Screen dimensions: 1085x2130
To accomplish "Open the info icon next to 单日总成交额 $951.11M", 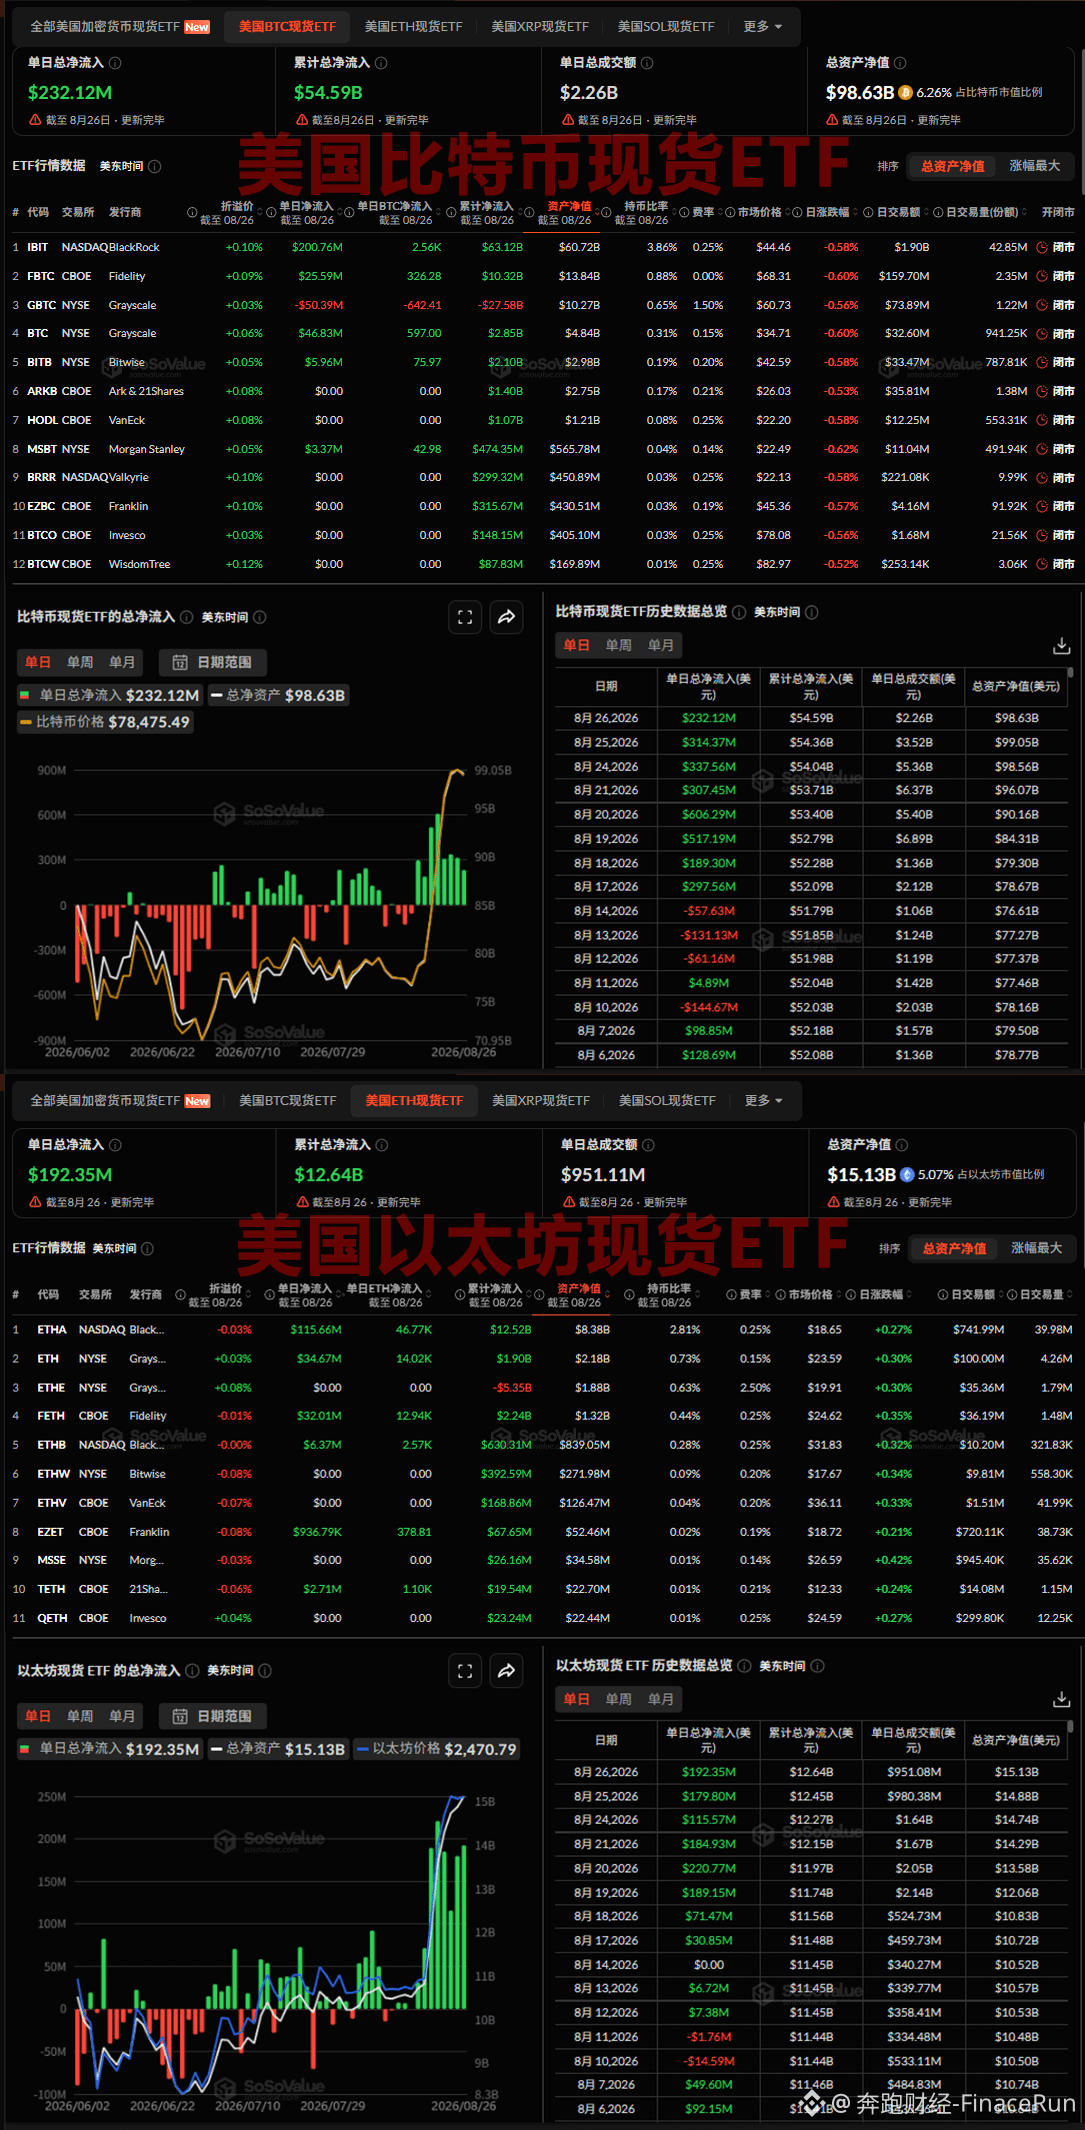I will pos(648,1145).
